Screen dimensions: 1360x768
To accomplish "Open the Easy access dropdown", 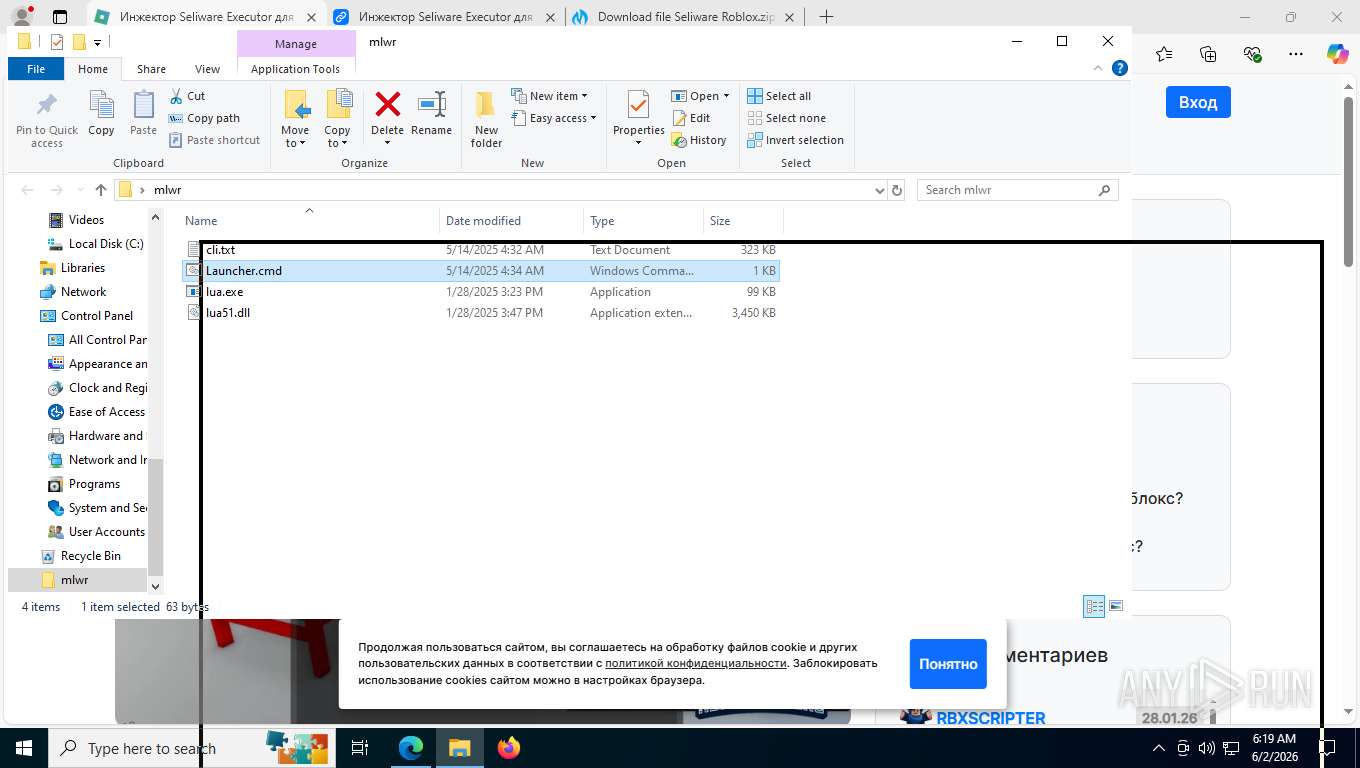I will point(554,118).
